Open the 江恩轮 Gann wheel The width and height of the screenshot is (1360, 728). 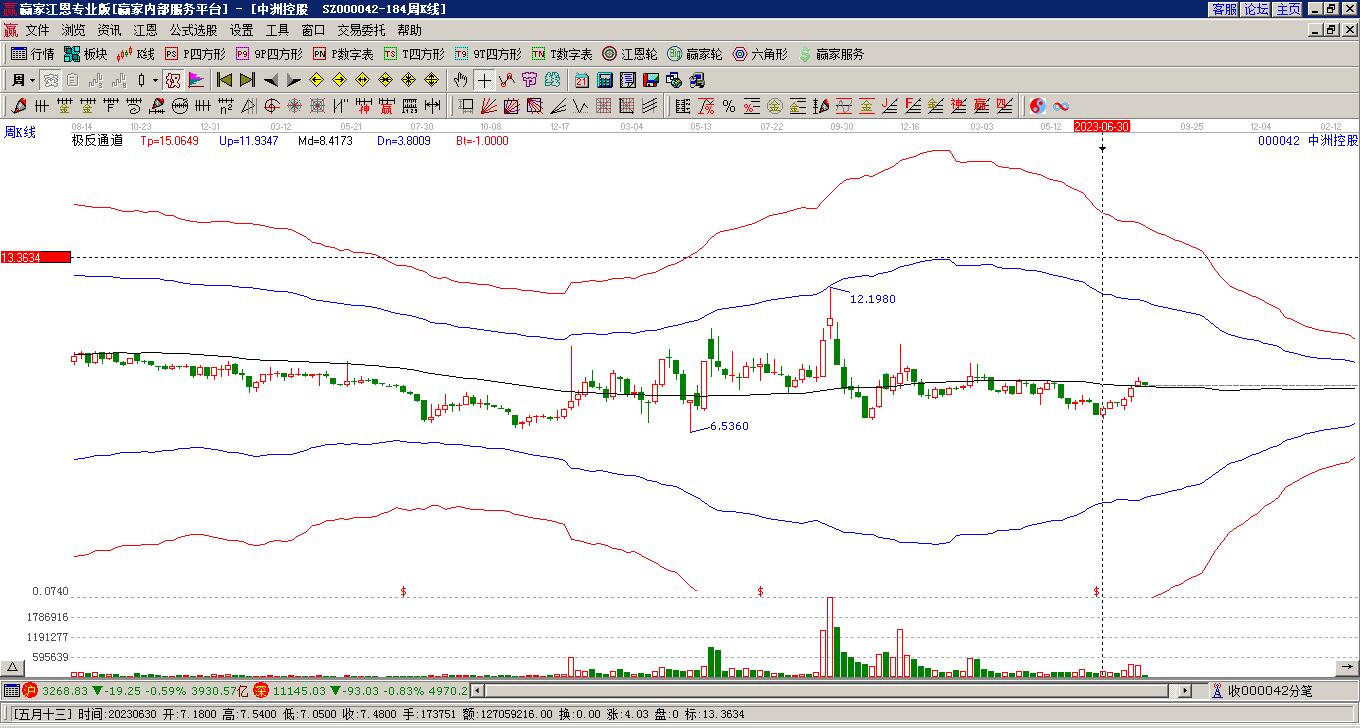click(x=629, y=54)
